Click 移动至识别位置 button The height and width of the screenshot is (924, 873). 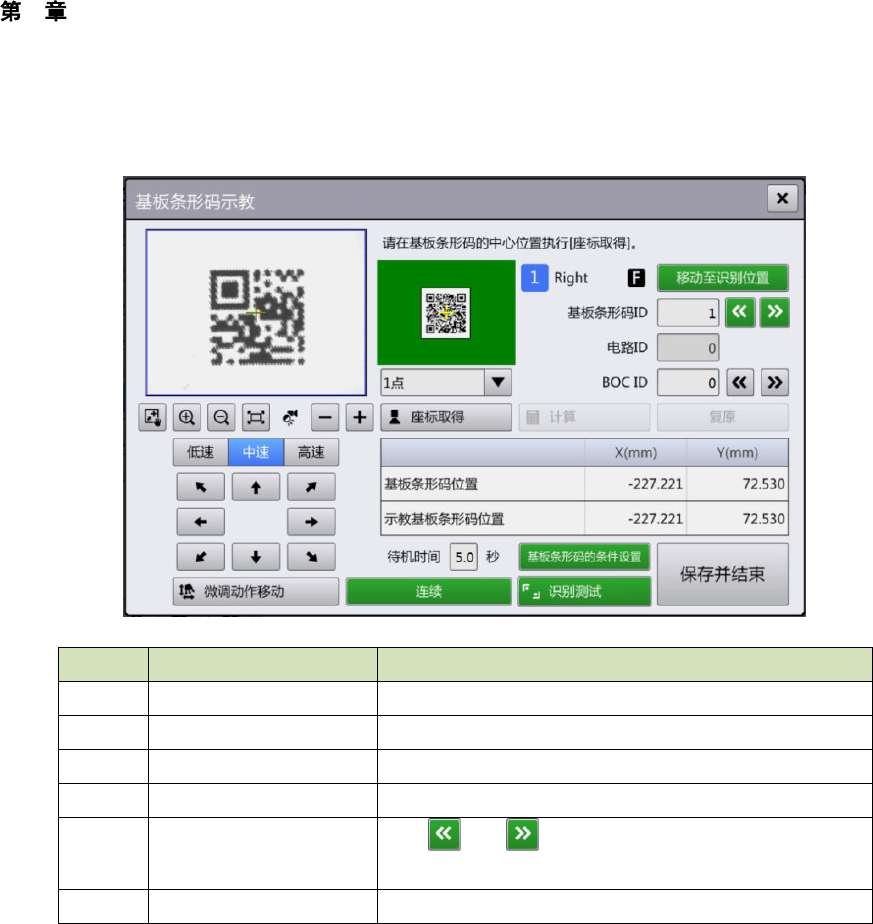click(723, 278)
